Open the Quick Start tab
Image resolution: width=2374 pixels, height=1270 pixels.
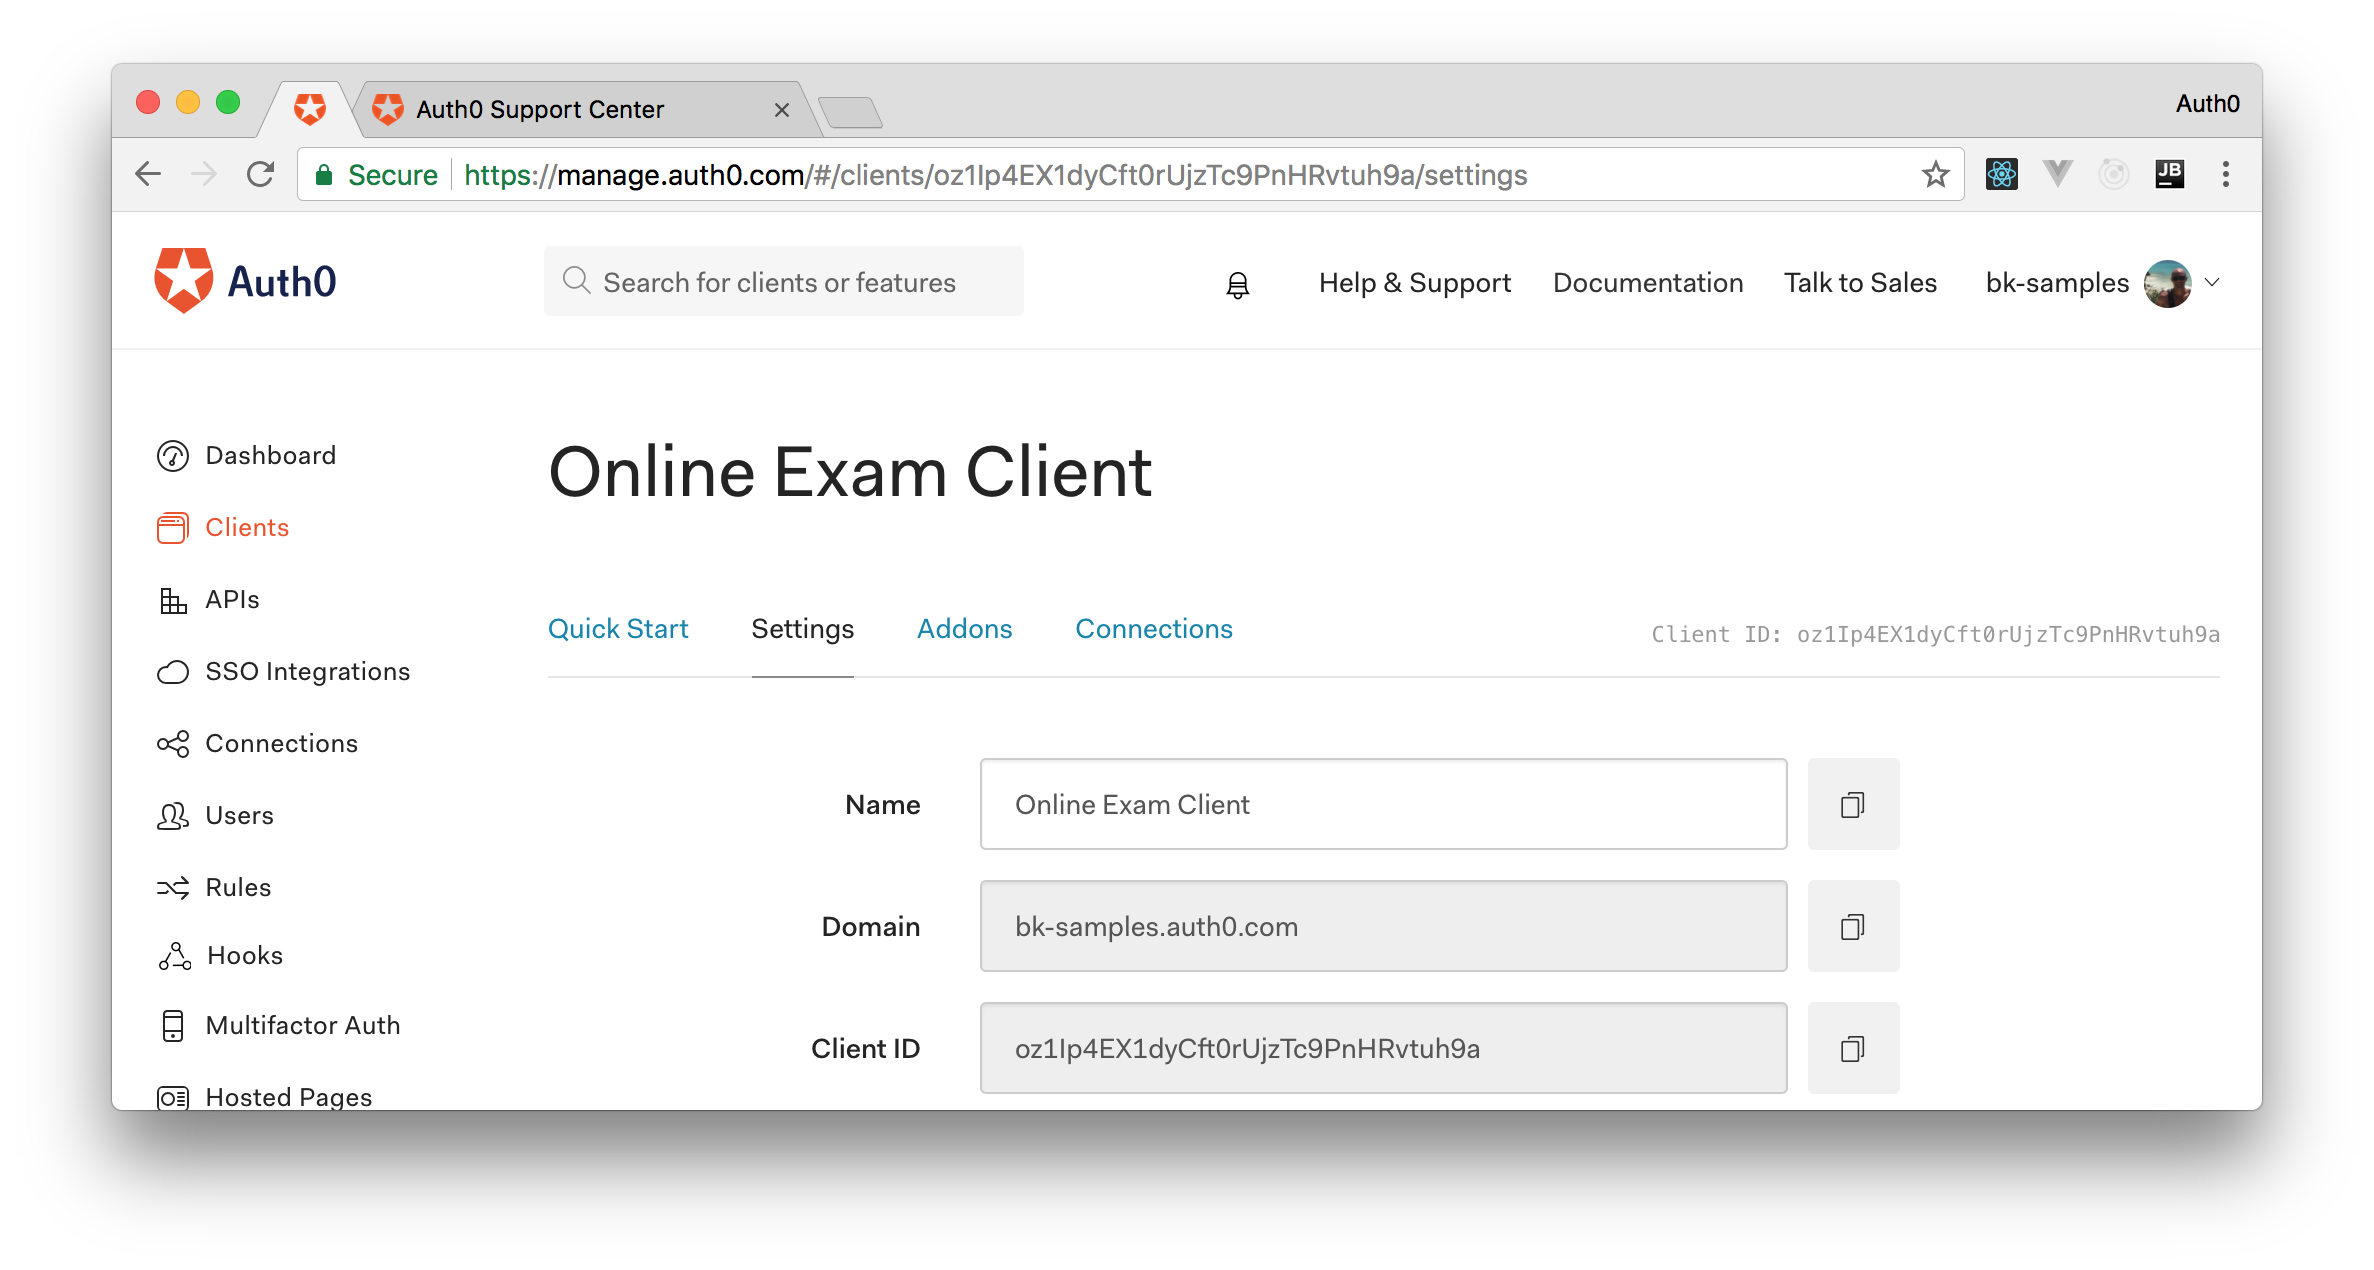(618, 629)
